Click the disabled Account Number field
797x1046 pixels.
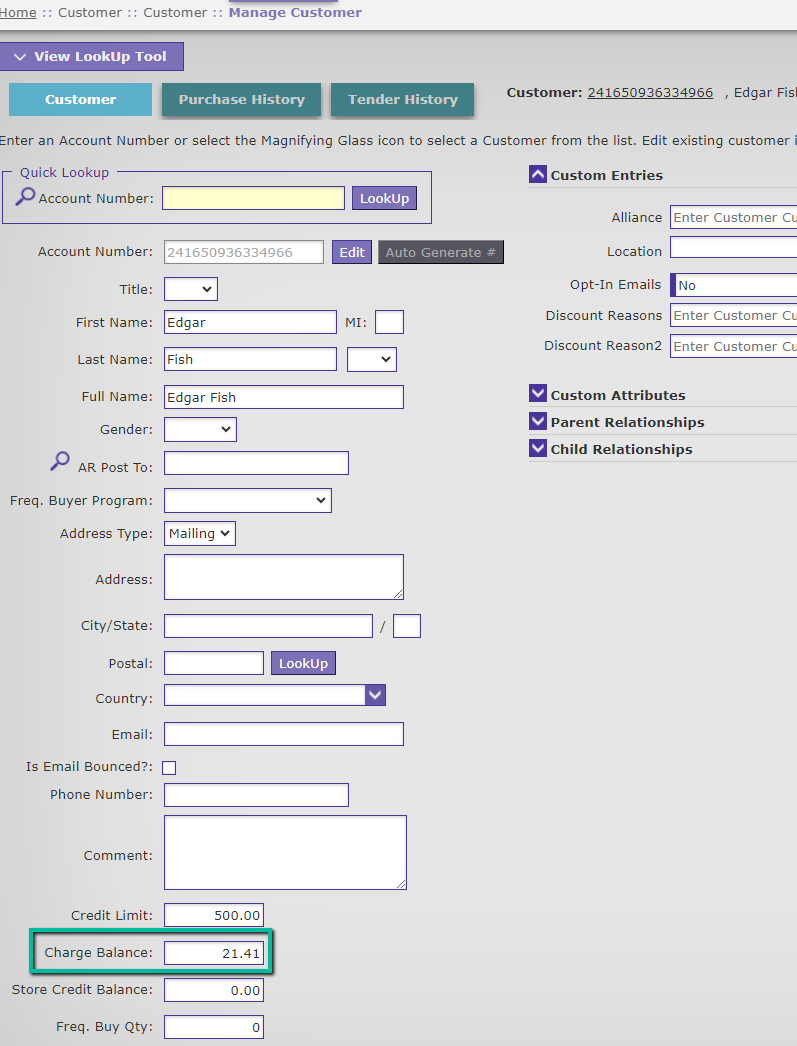tap(243, 252)
